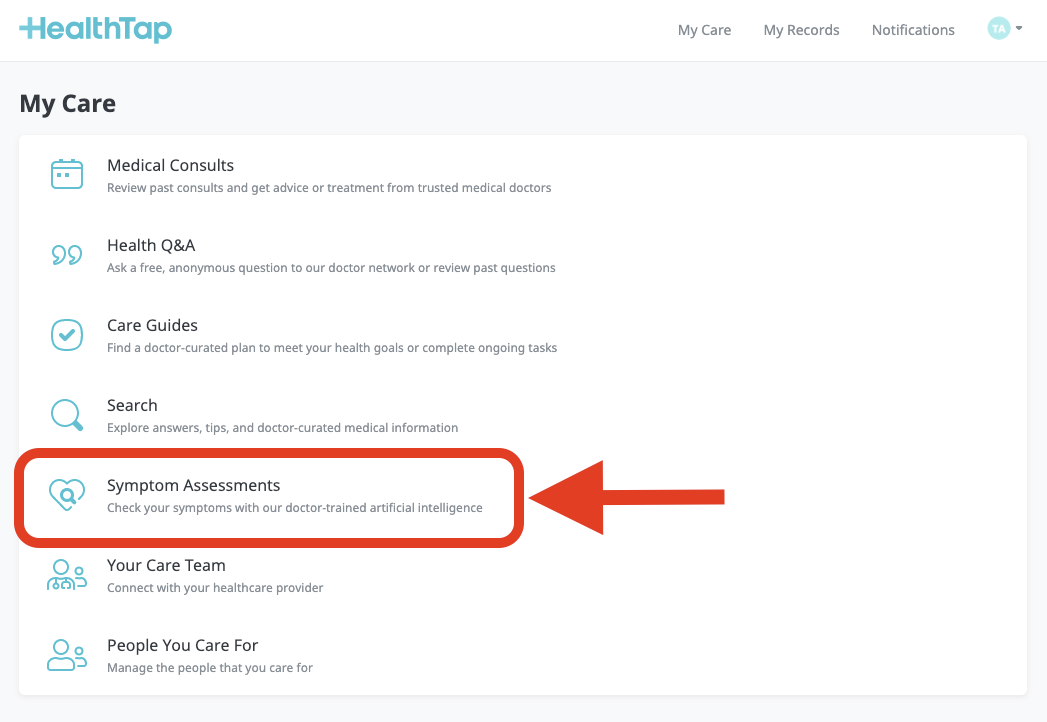Click the Medical Consults calendar icon
1047x722 pixels.
[67, 175]
